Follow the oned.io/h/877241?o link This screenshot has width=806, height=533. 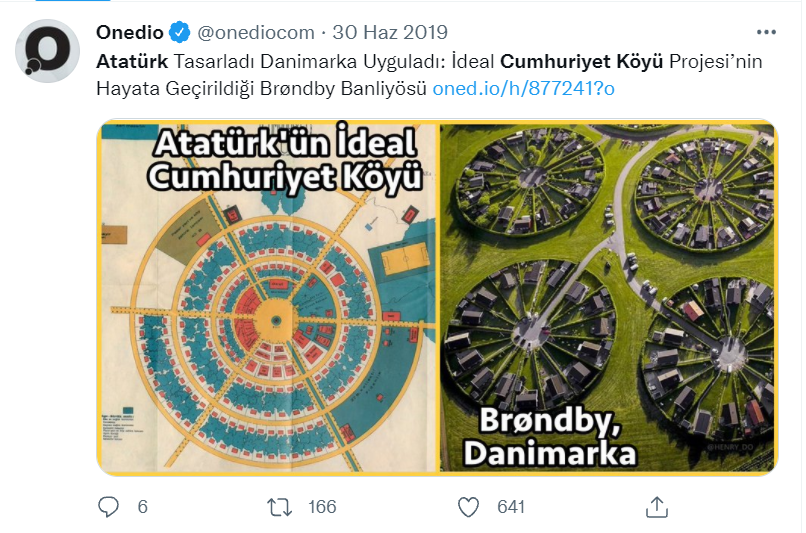pyautogui.click(x=523, y=88)
